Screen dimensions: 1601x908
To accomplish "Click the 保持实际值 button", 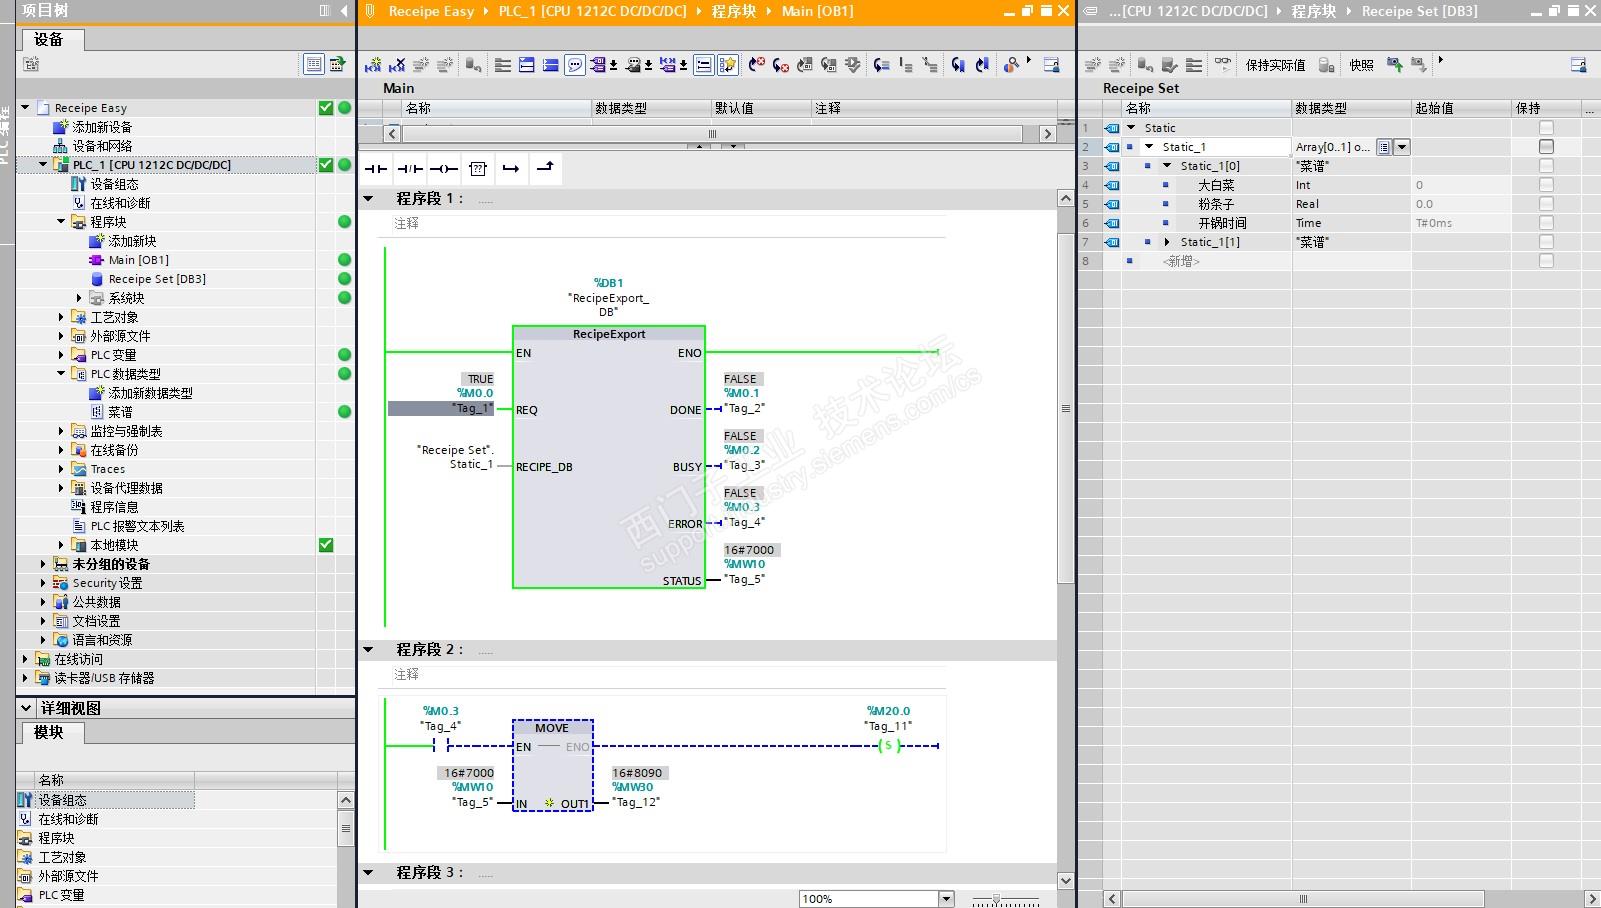I will (1274, 65).
